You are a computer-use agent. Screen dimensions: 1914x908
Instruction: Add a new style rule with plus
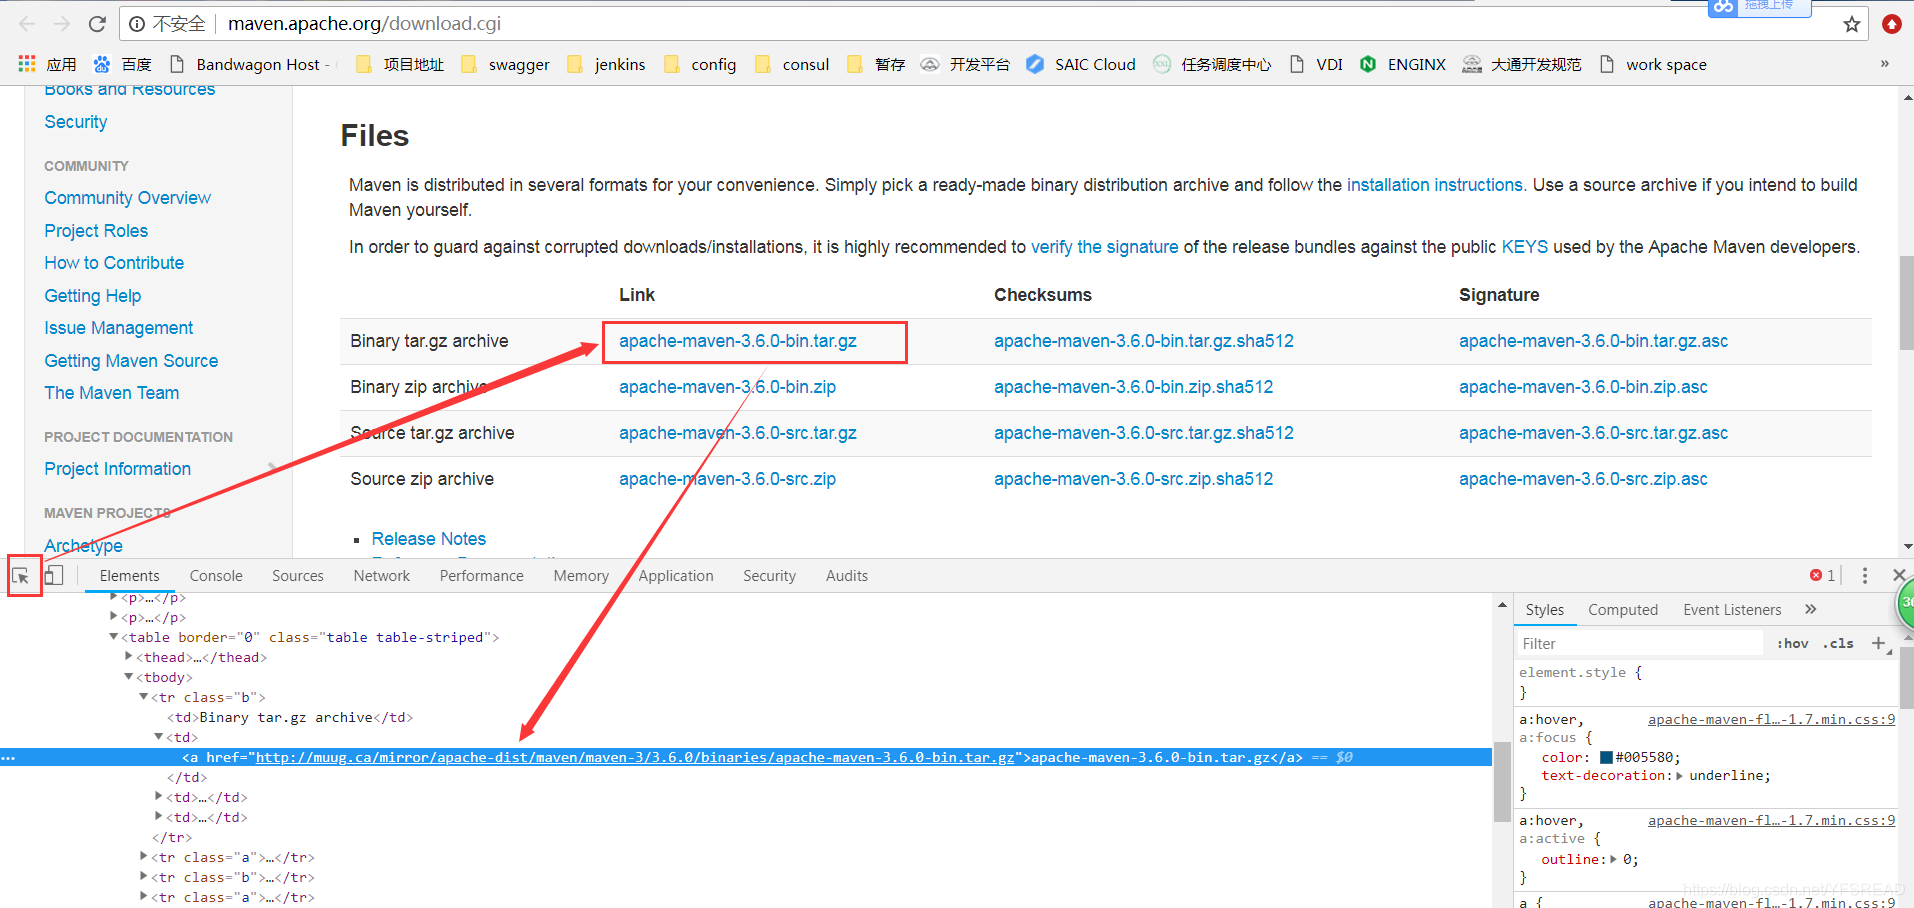click(x=1878, y=643)
